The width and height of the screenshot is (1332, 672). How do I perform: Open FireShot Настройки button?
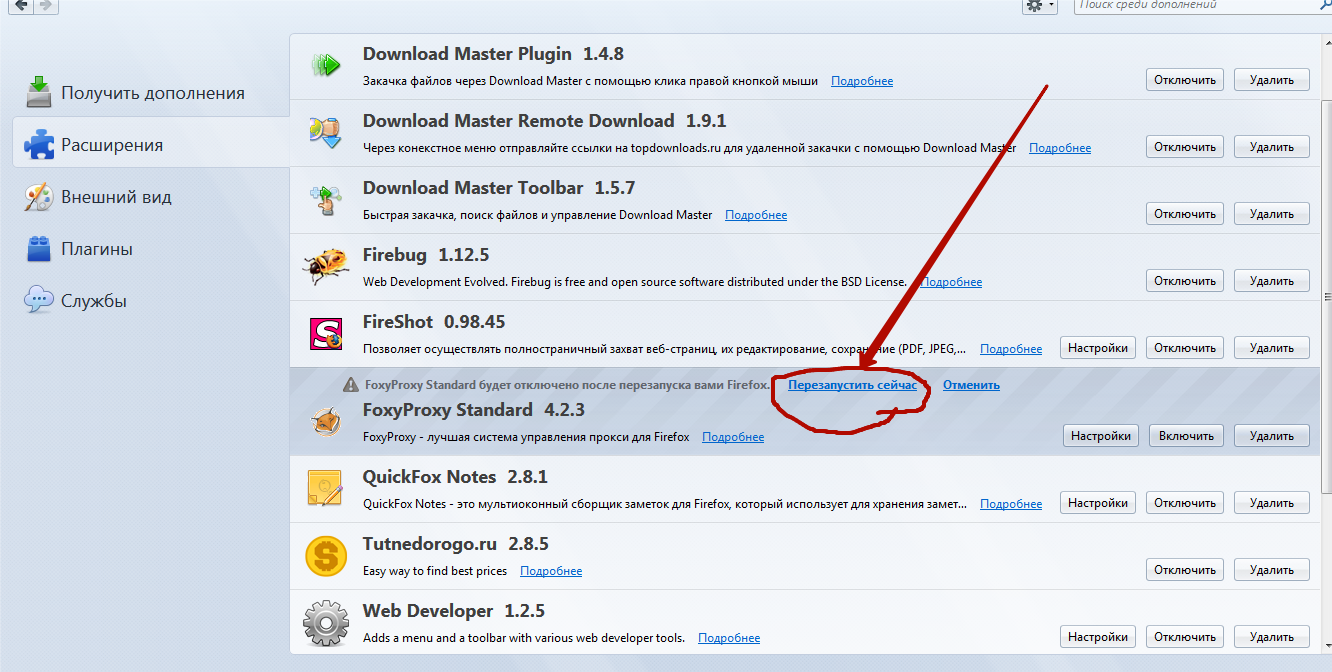1098,348
